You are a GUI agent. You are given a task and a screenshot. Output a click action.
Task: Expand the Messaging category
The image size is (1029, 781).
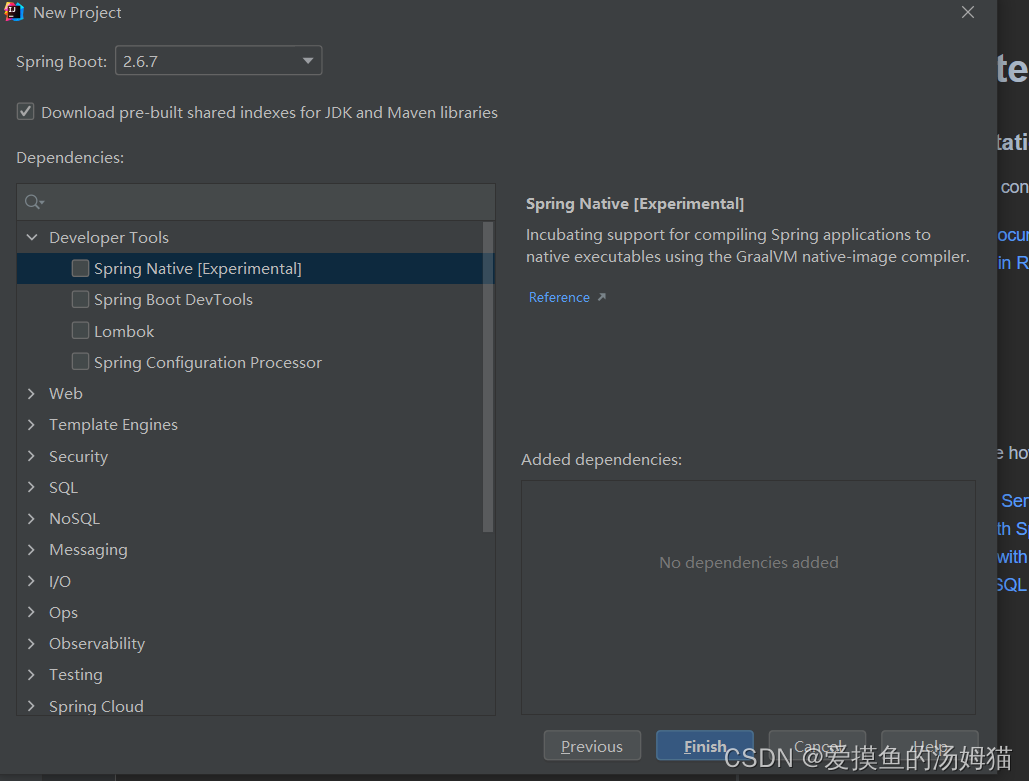point(32,549)
